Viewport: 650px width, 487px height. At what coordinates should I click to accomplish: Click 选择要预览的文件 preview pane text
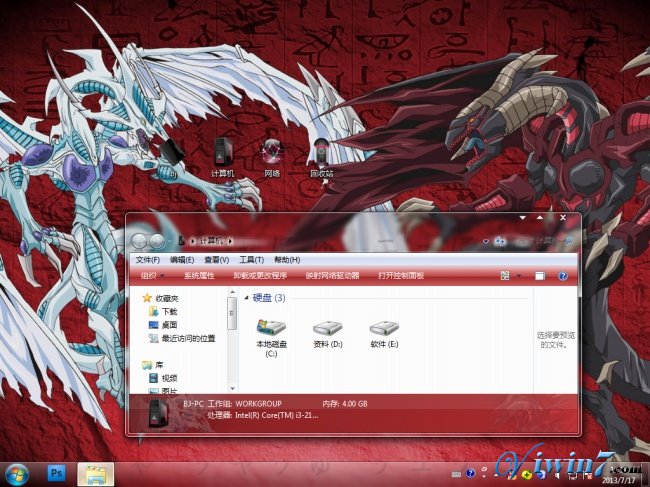tap(555, 339)
